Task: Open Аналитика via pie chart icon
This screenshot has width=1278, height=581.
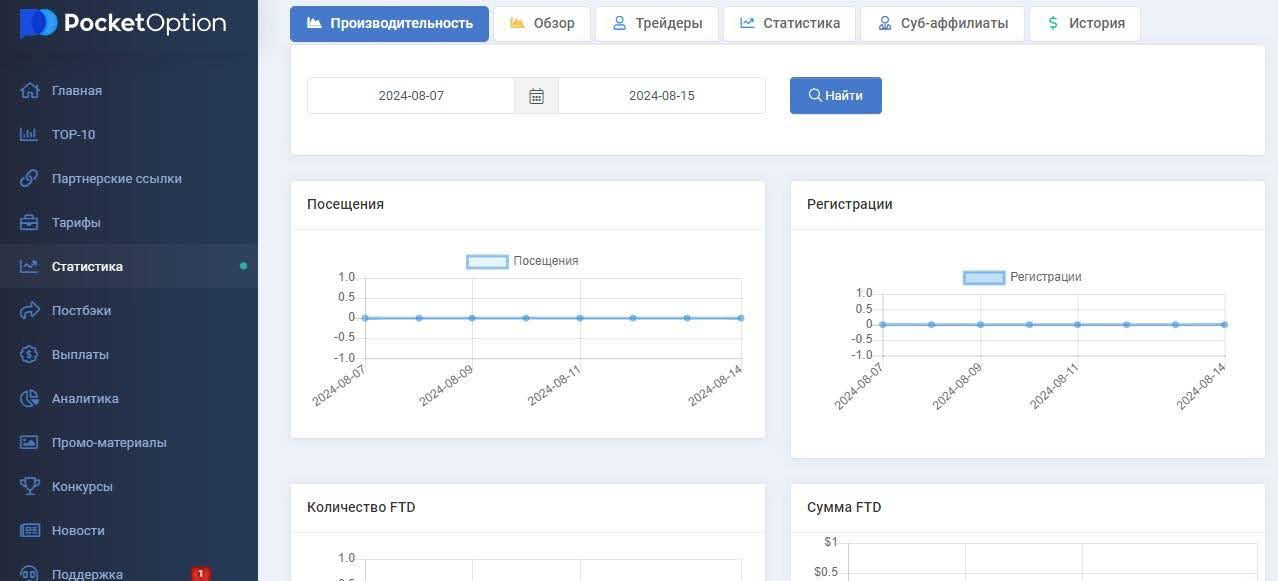Action: click(x=31, y=398)
